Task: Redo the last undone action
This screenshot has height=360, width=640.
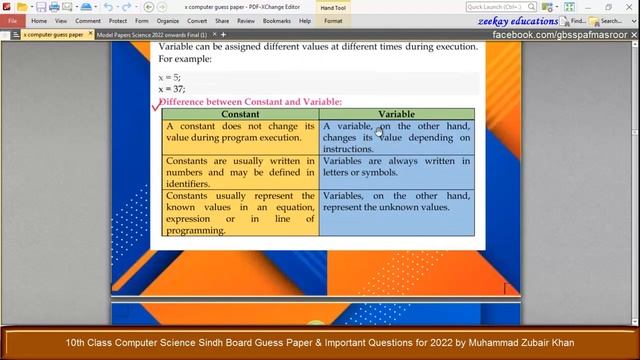Action: click(127, 7)
